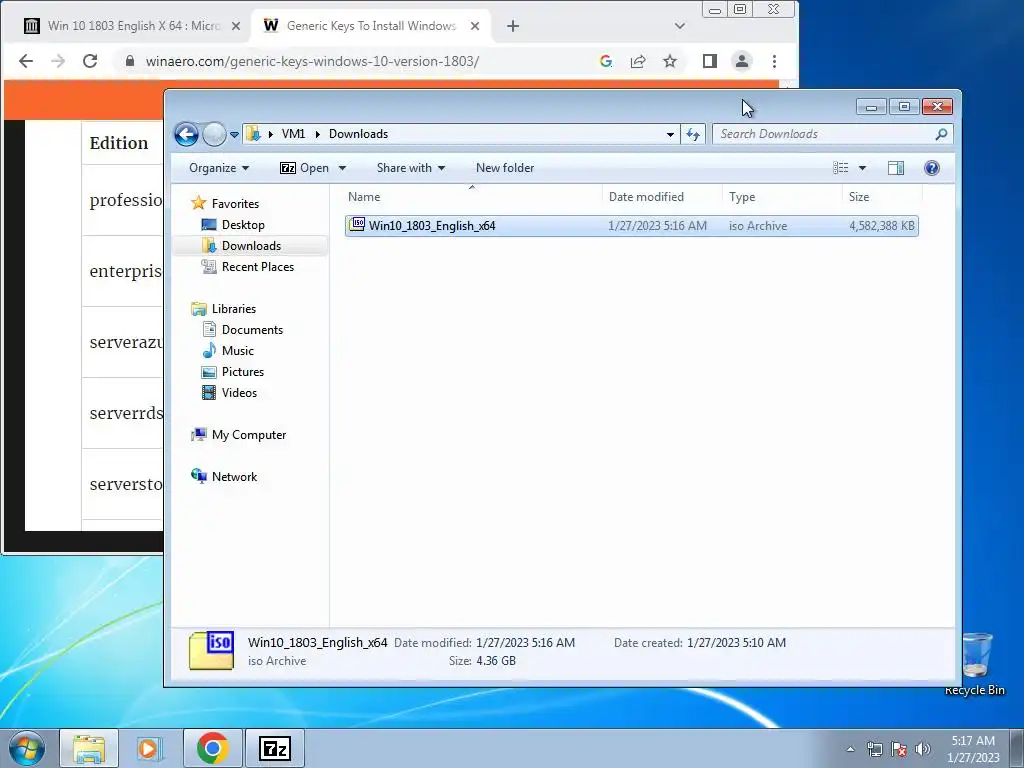Select Favorites in navigation pane

click(225, 204)
